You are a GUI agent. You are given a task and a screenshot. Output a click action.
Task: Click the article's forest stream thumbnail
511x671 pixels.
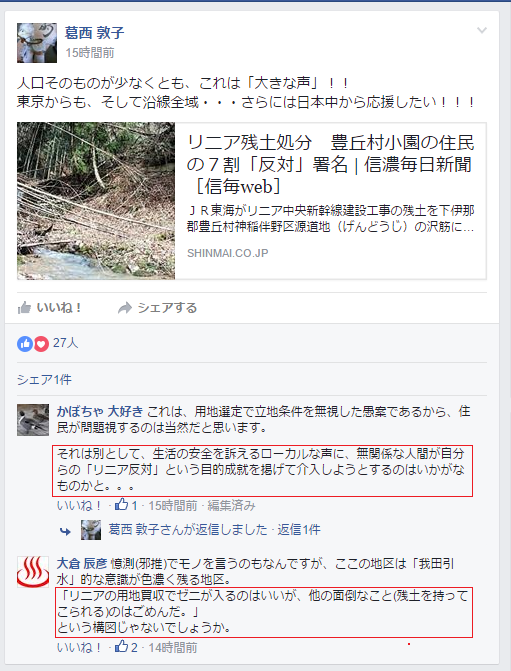pyautogui.click(x=96, y=201)
